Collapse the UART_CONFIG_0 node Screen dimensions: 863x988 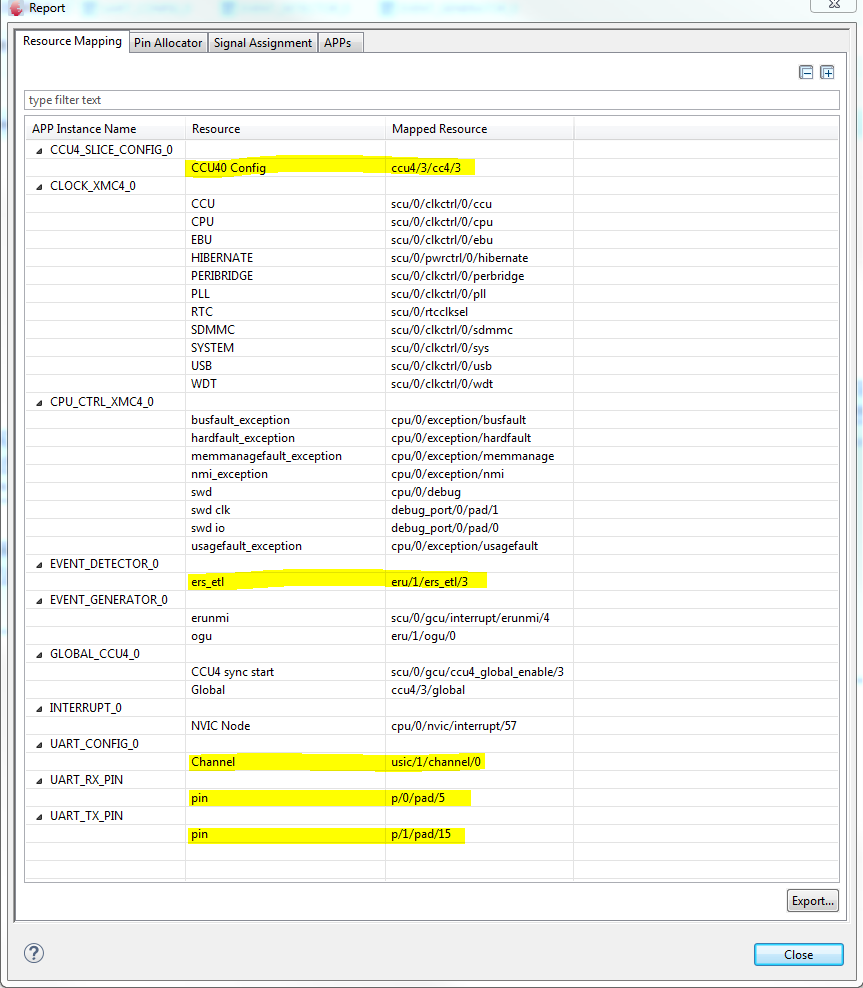pos(39,745)
